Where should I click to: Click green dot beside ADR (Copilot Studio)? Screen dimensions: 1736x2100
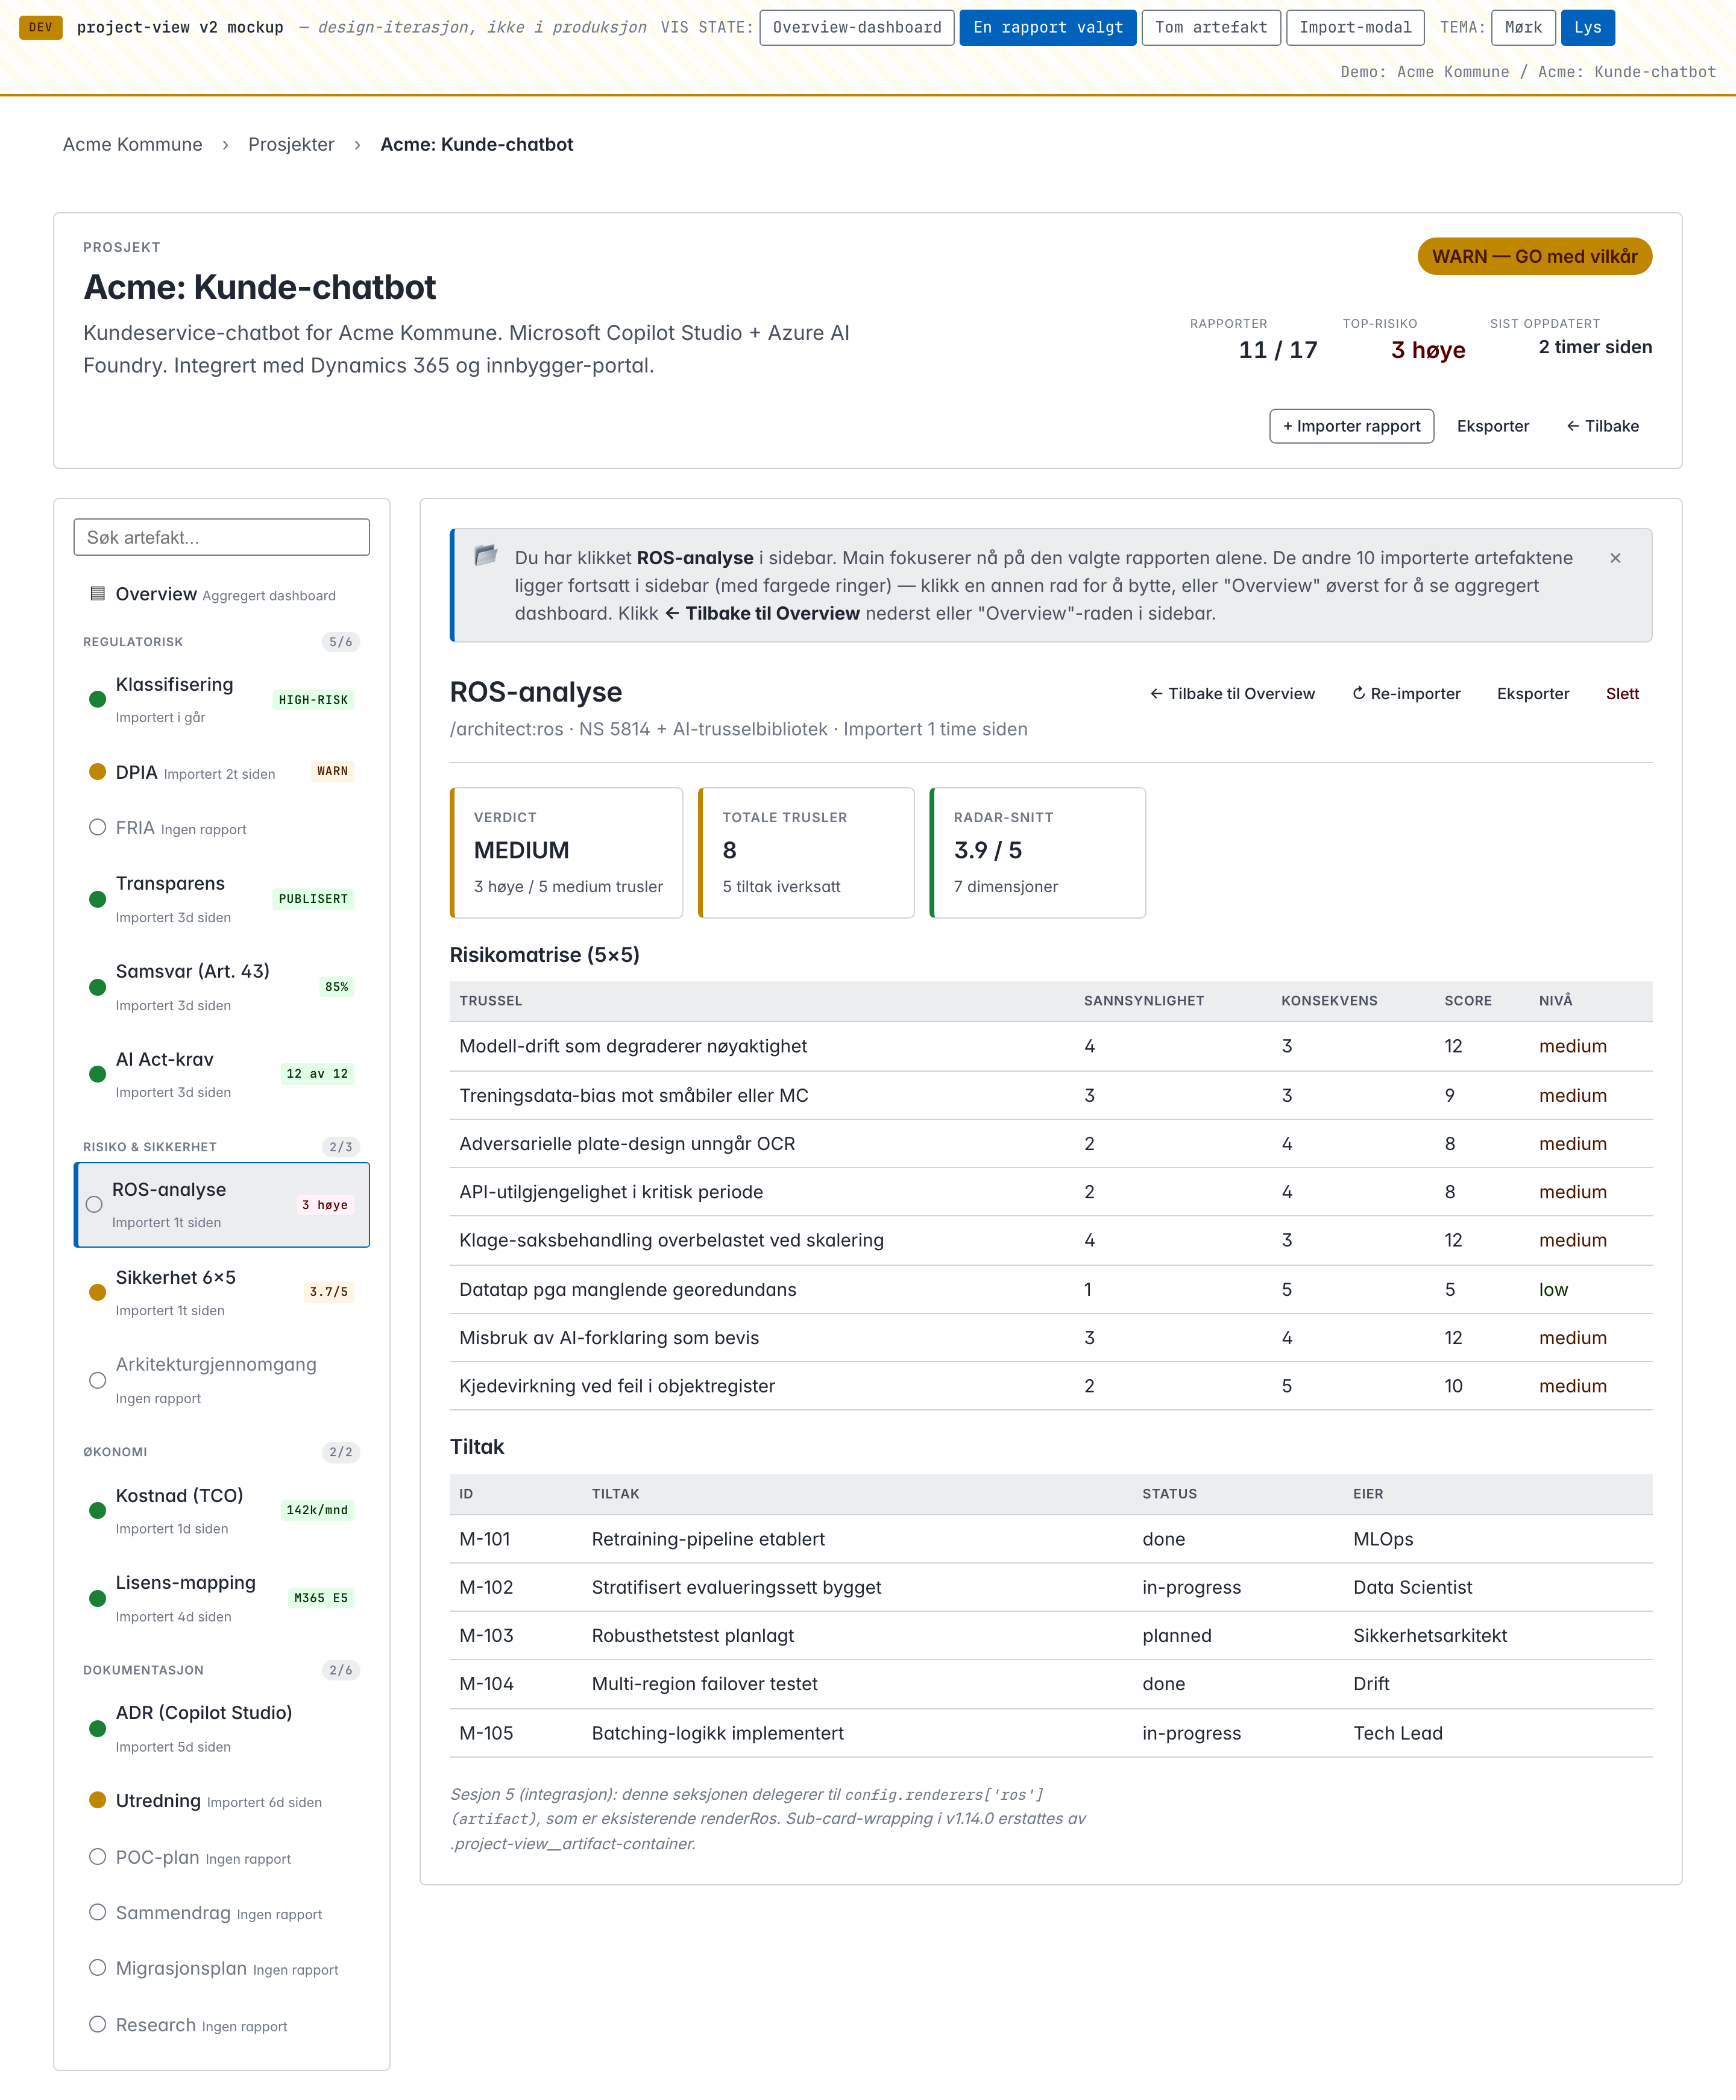pyautogui.click(x=97, y=1728)
